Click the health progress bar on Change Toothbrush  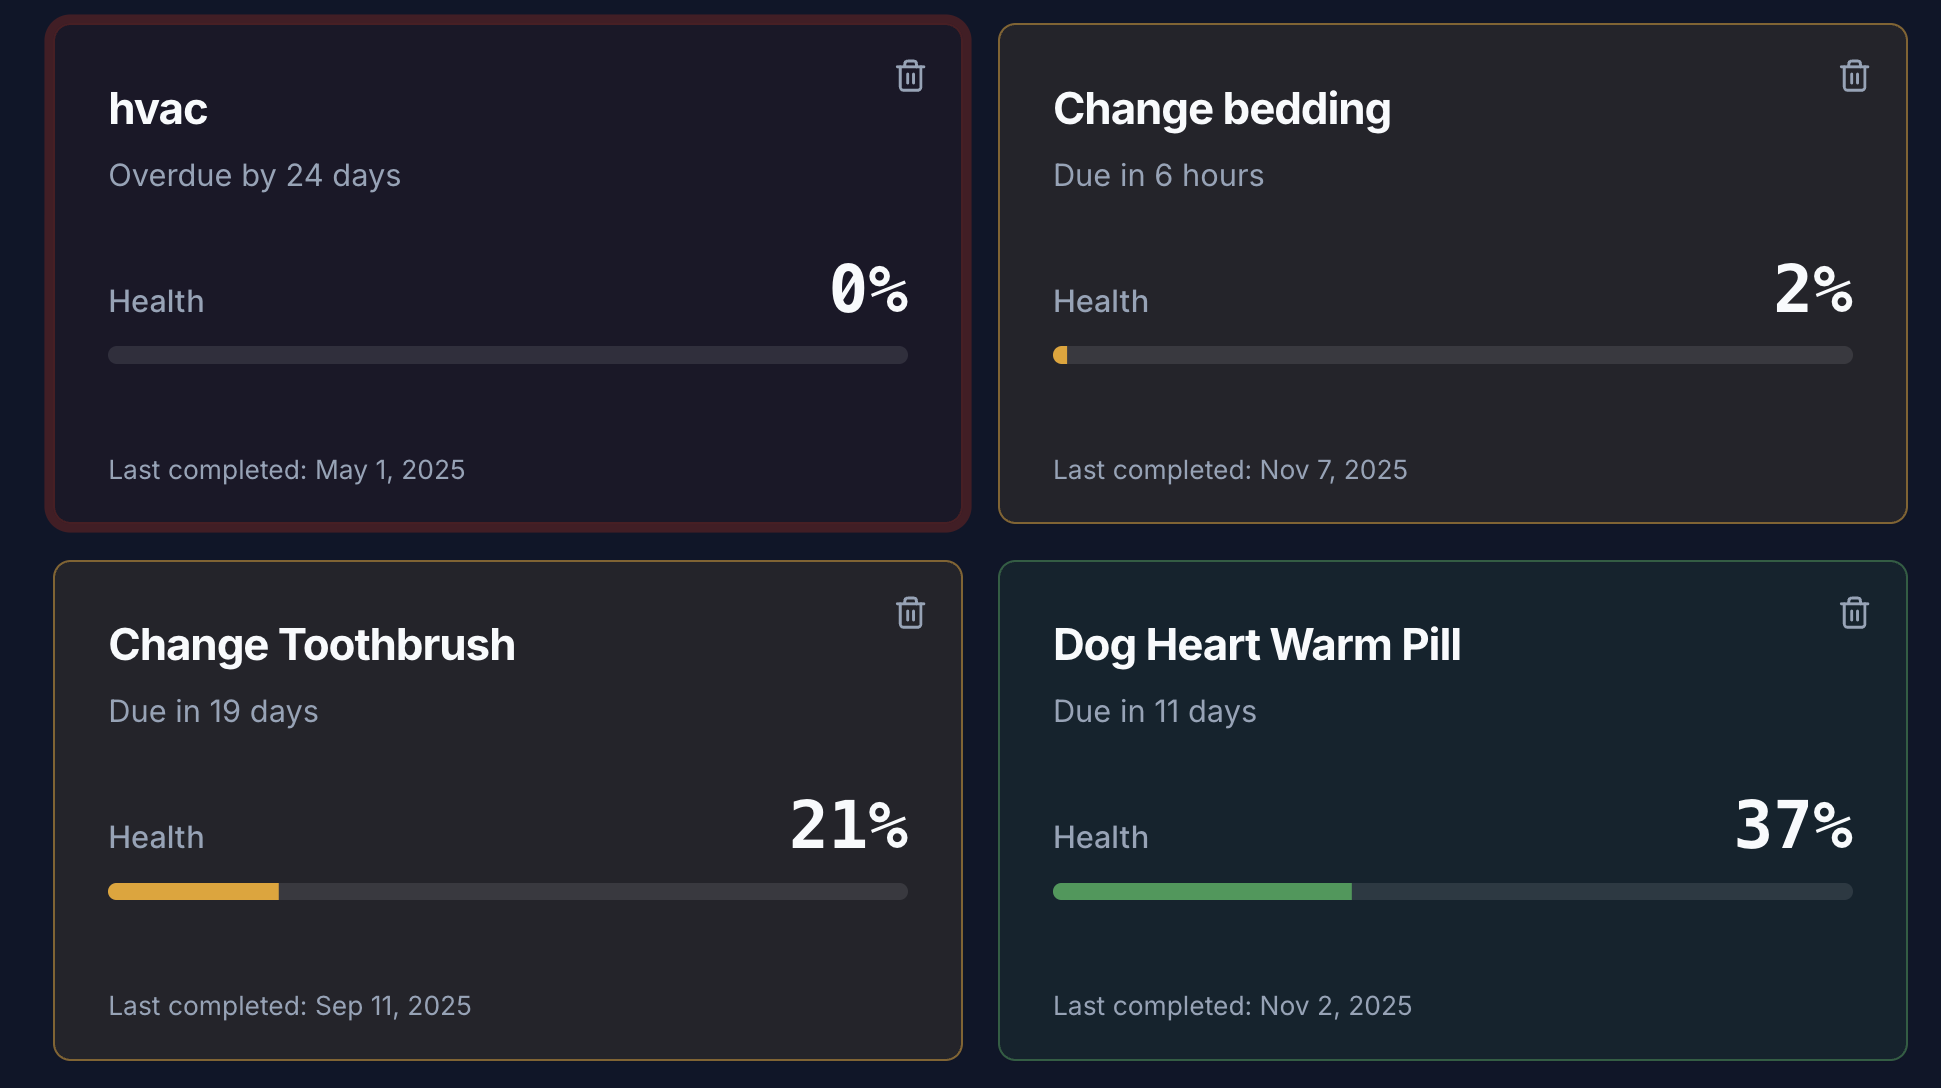tap(507, 891)
